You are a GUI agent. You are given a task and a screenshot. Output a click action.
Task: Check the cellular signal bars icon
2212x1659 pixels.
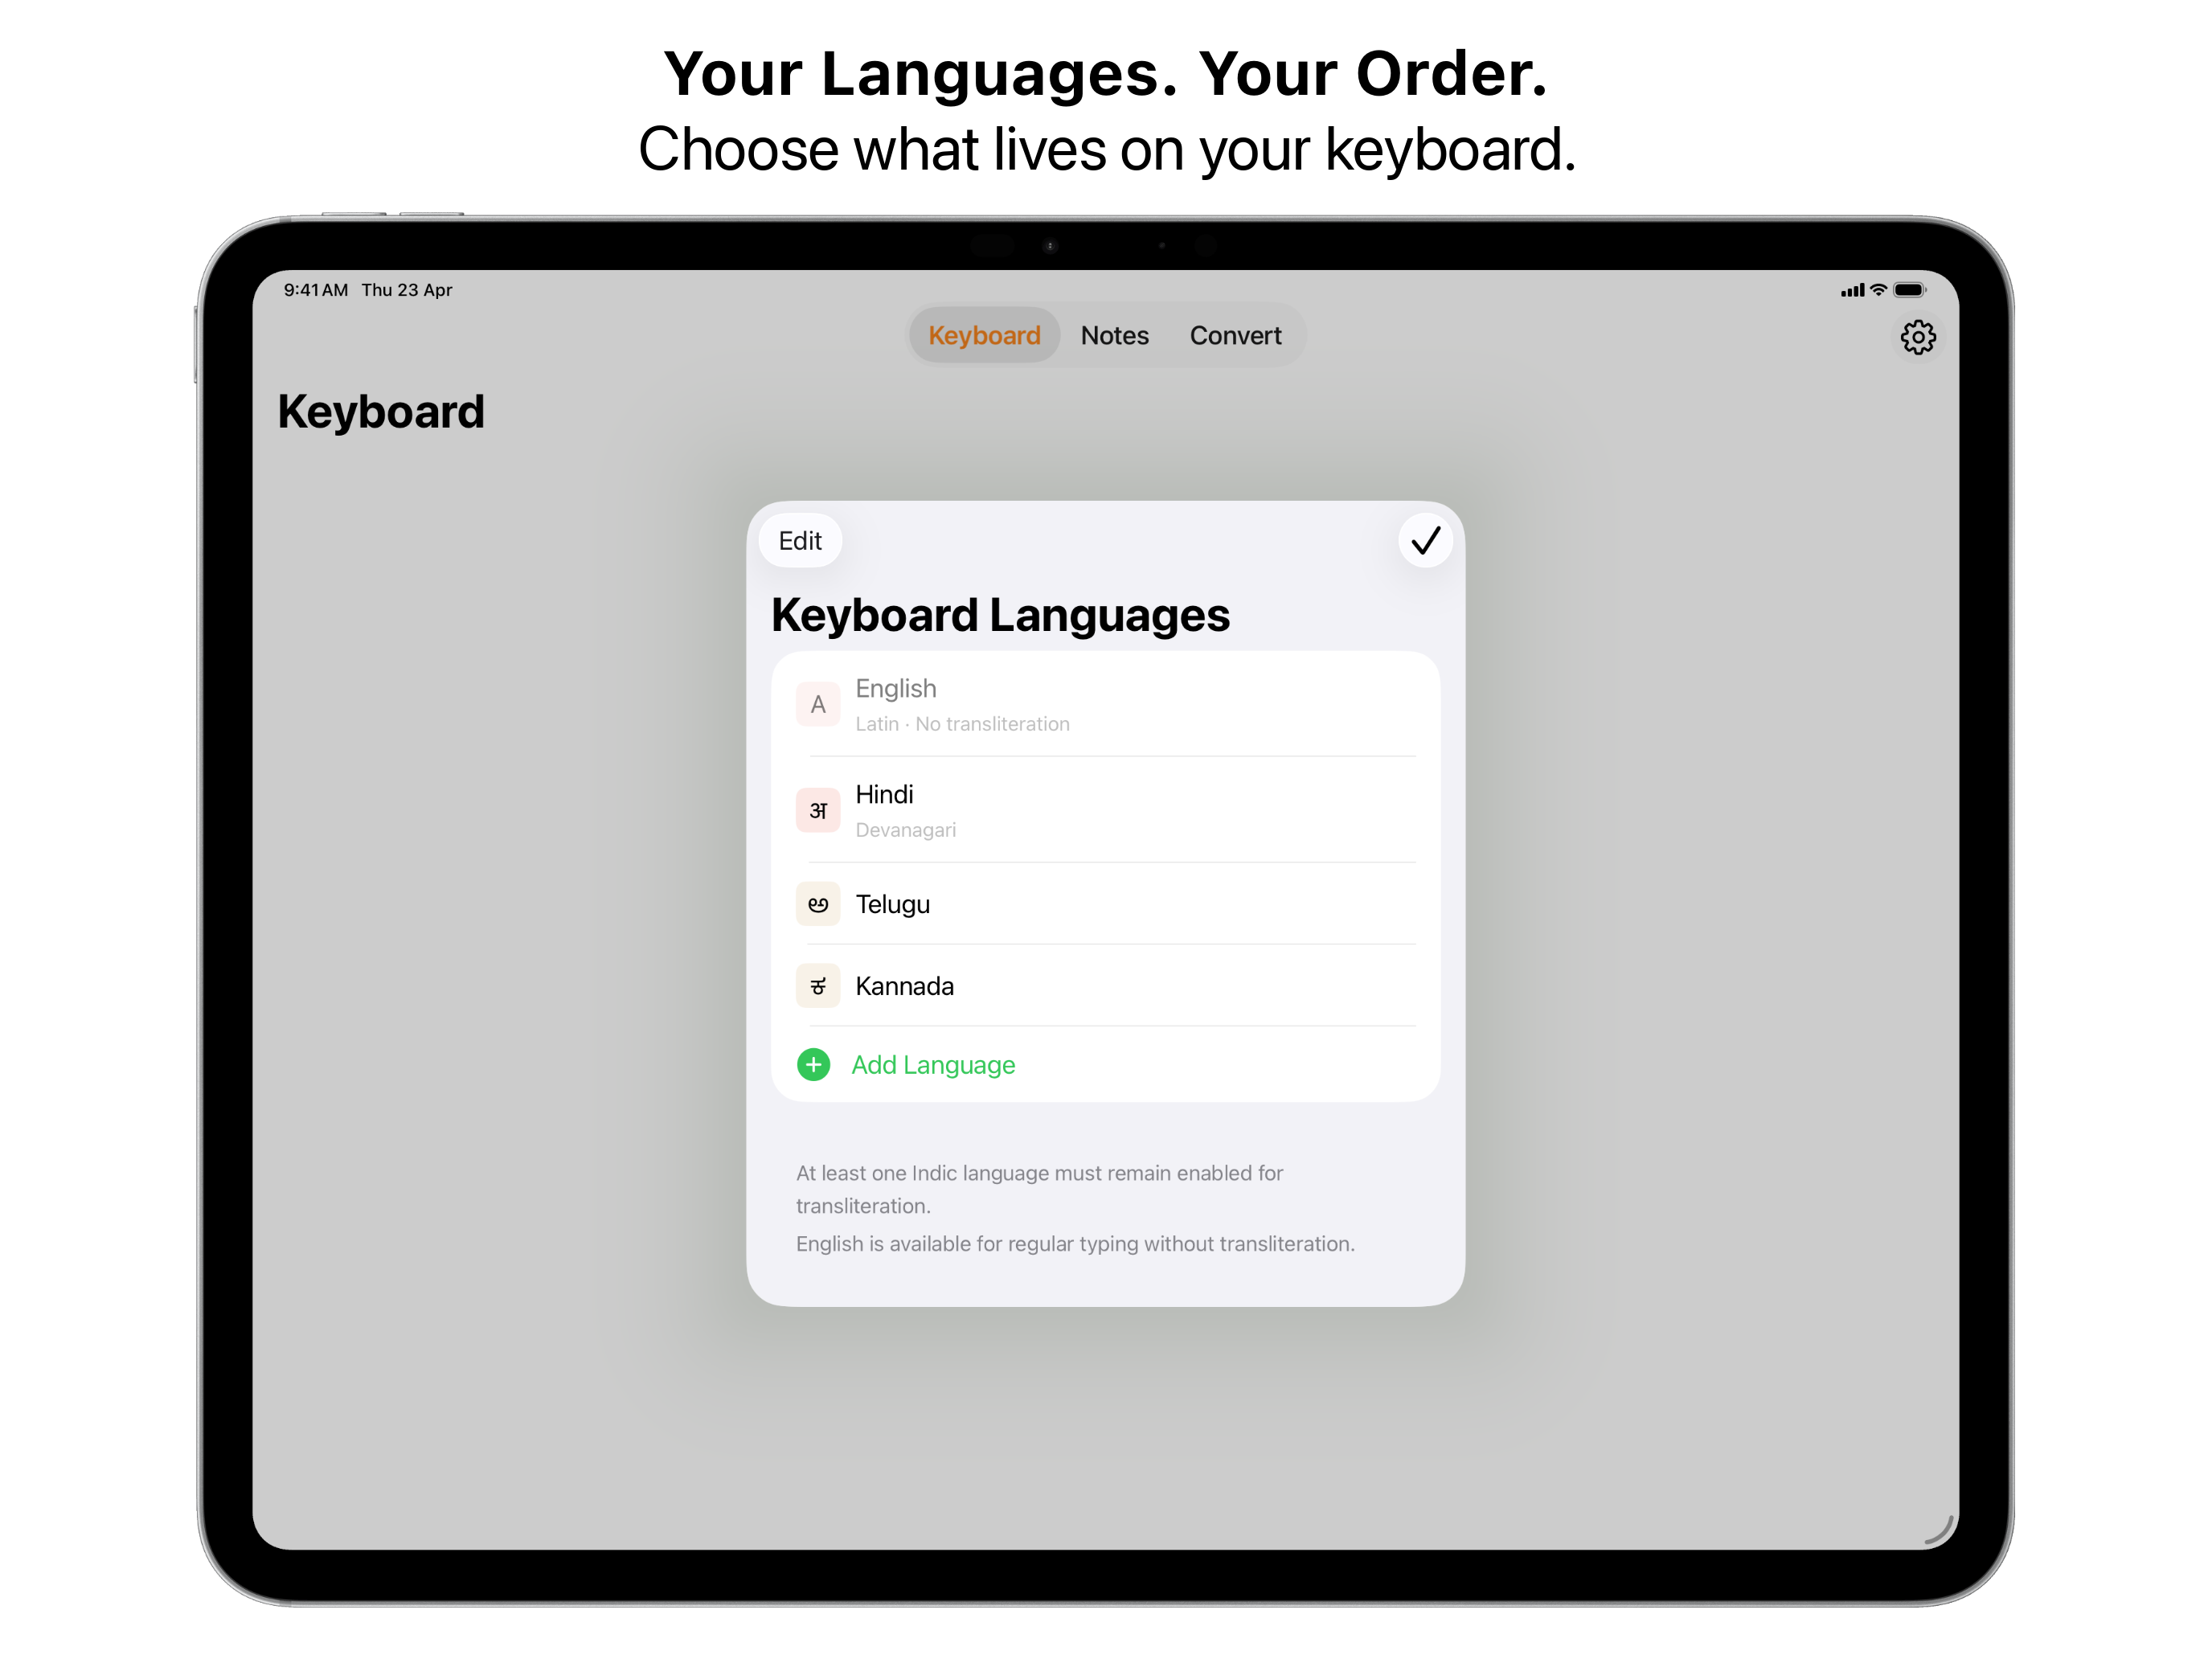coord(1852,291)
